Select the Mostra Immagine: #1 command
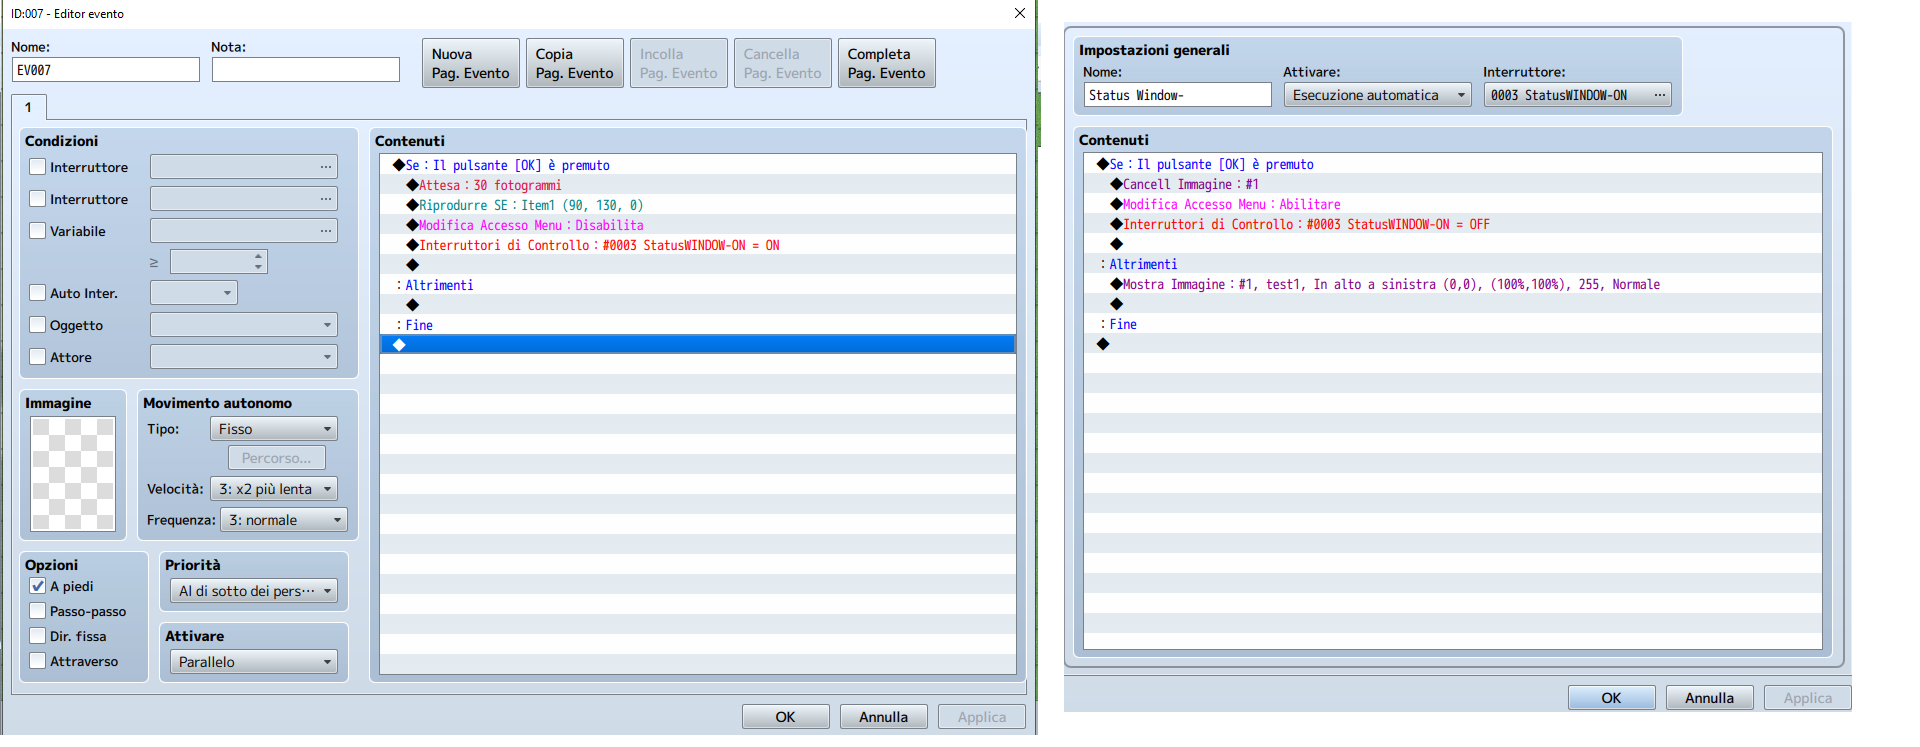Image resolution: width=1920 pixels, height=747 pixels. 1453,284
